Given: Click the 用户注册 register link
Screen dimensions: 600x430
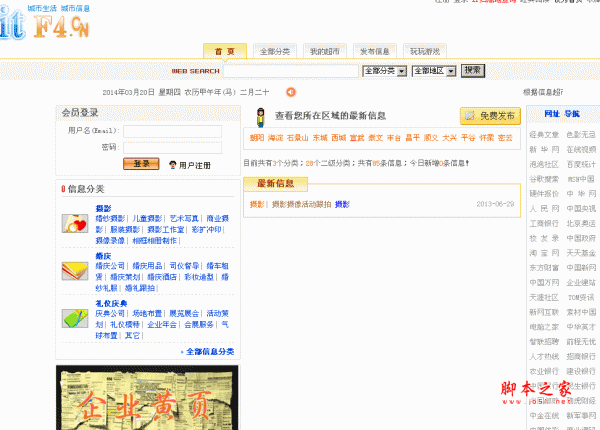Looking at the screenshot, I should click(x=195, y=165).
